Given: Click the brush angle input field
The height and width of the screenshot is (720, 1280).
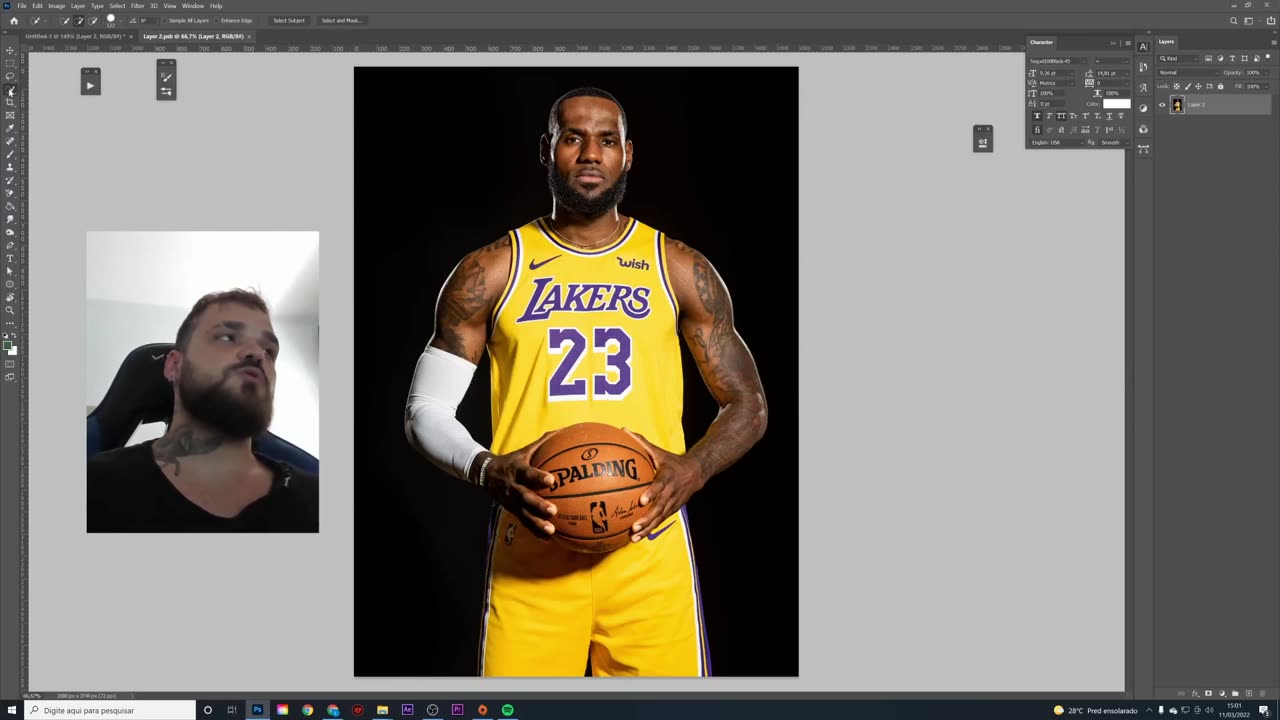Looking at the screenshot, I should click(148, 20).
